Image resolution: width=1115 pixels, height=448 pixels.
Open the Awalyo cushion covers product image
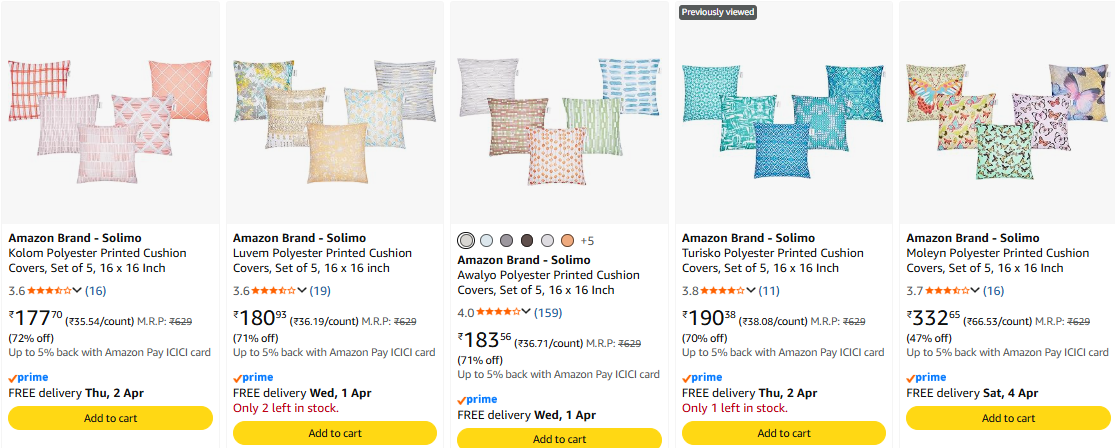559,112
